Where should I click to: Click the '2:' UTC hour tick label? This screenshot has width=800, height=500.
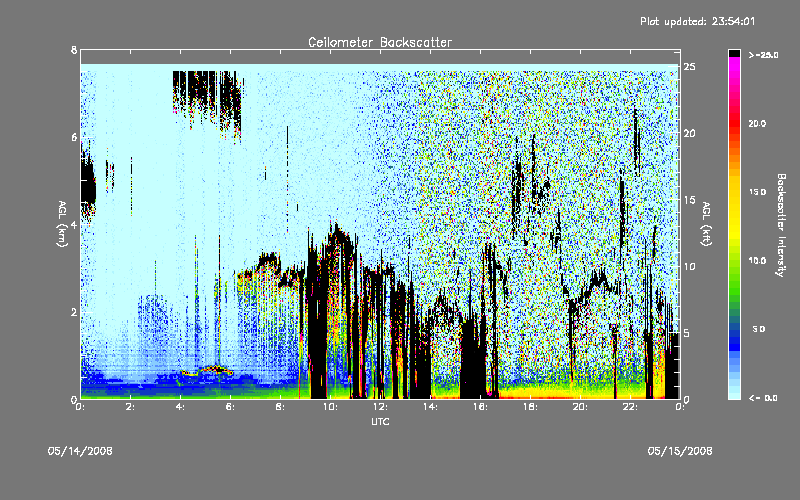131,407
